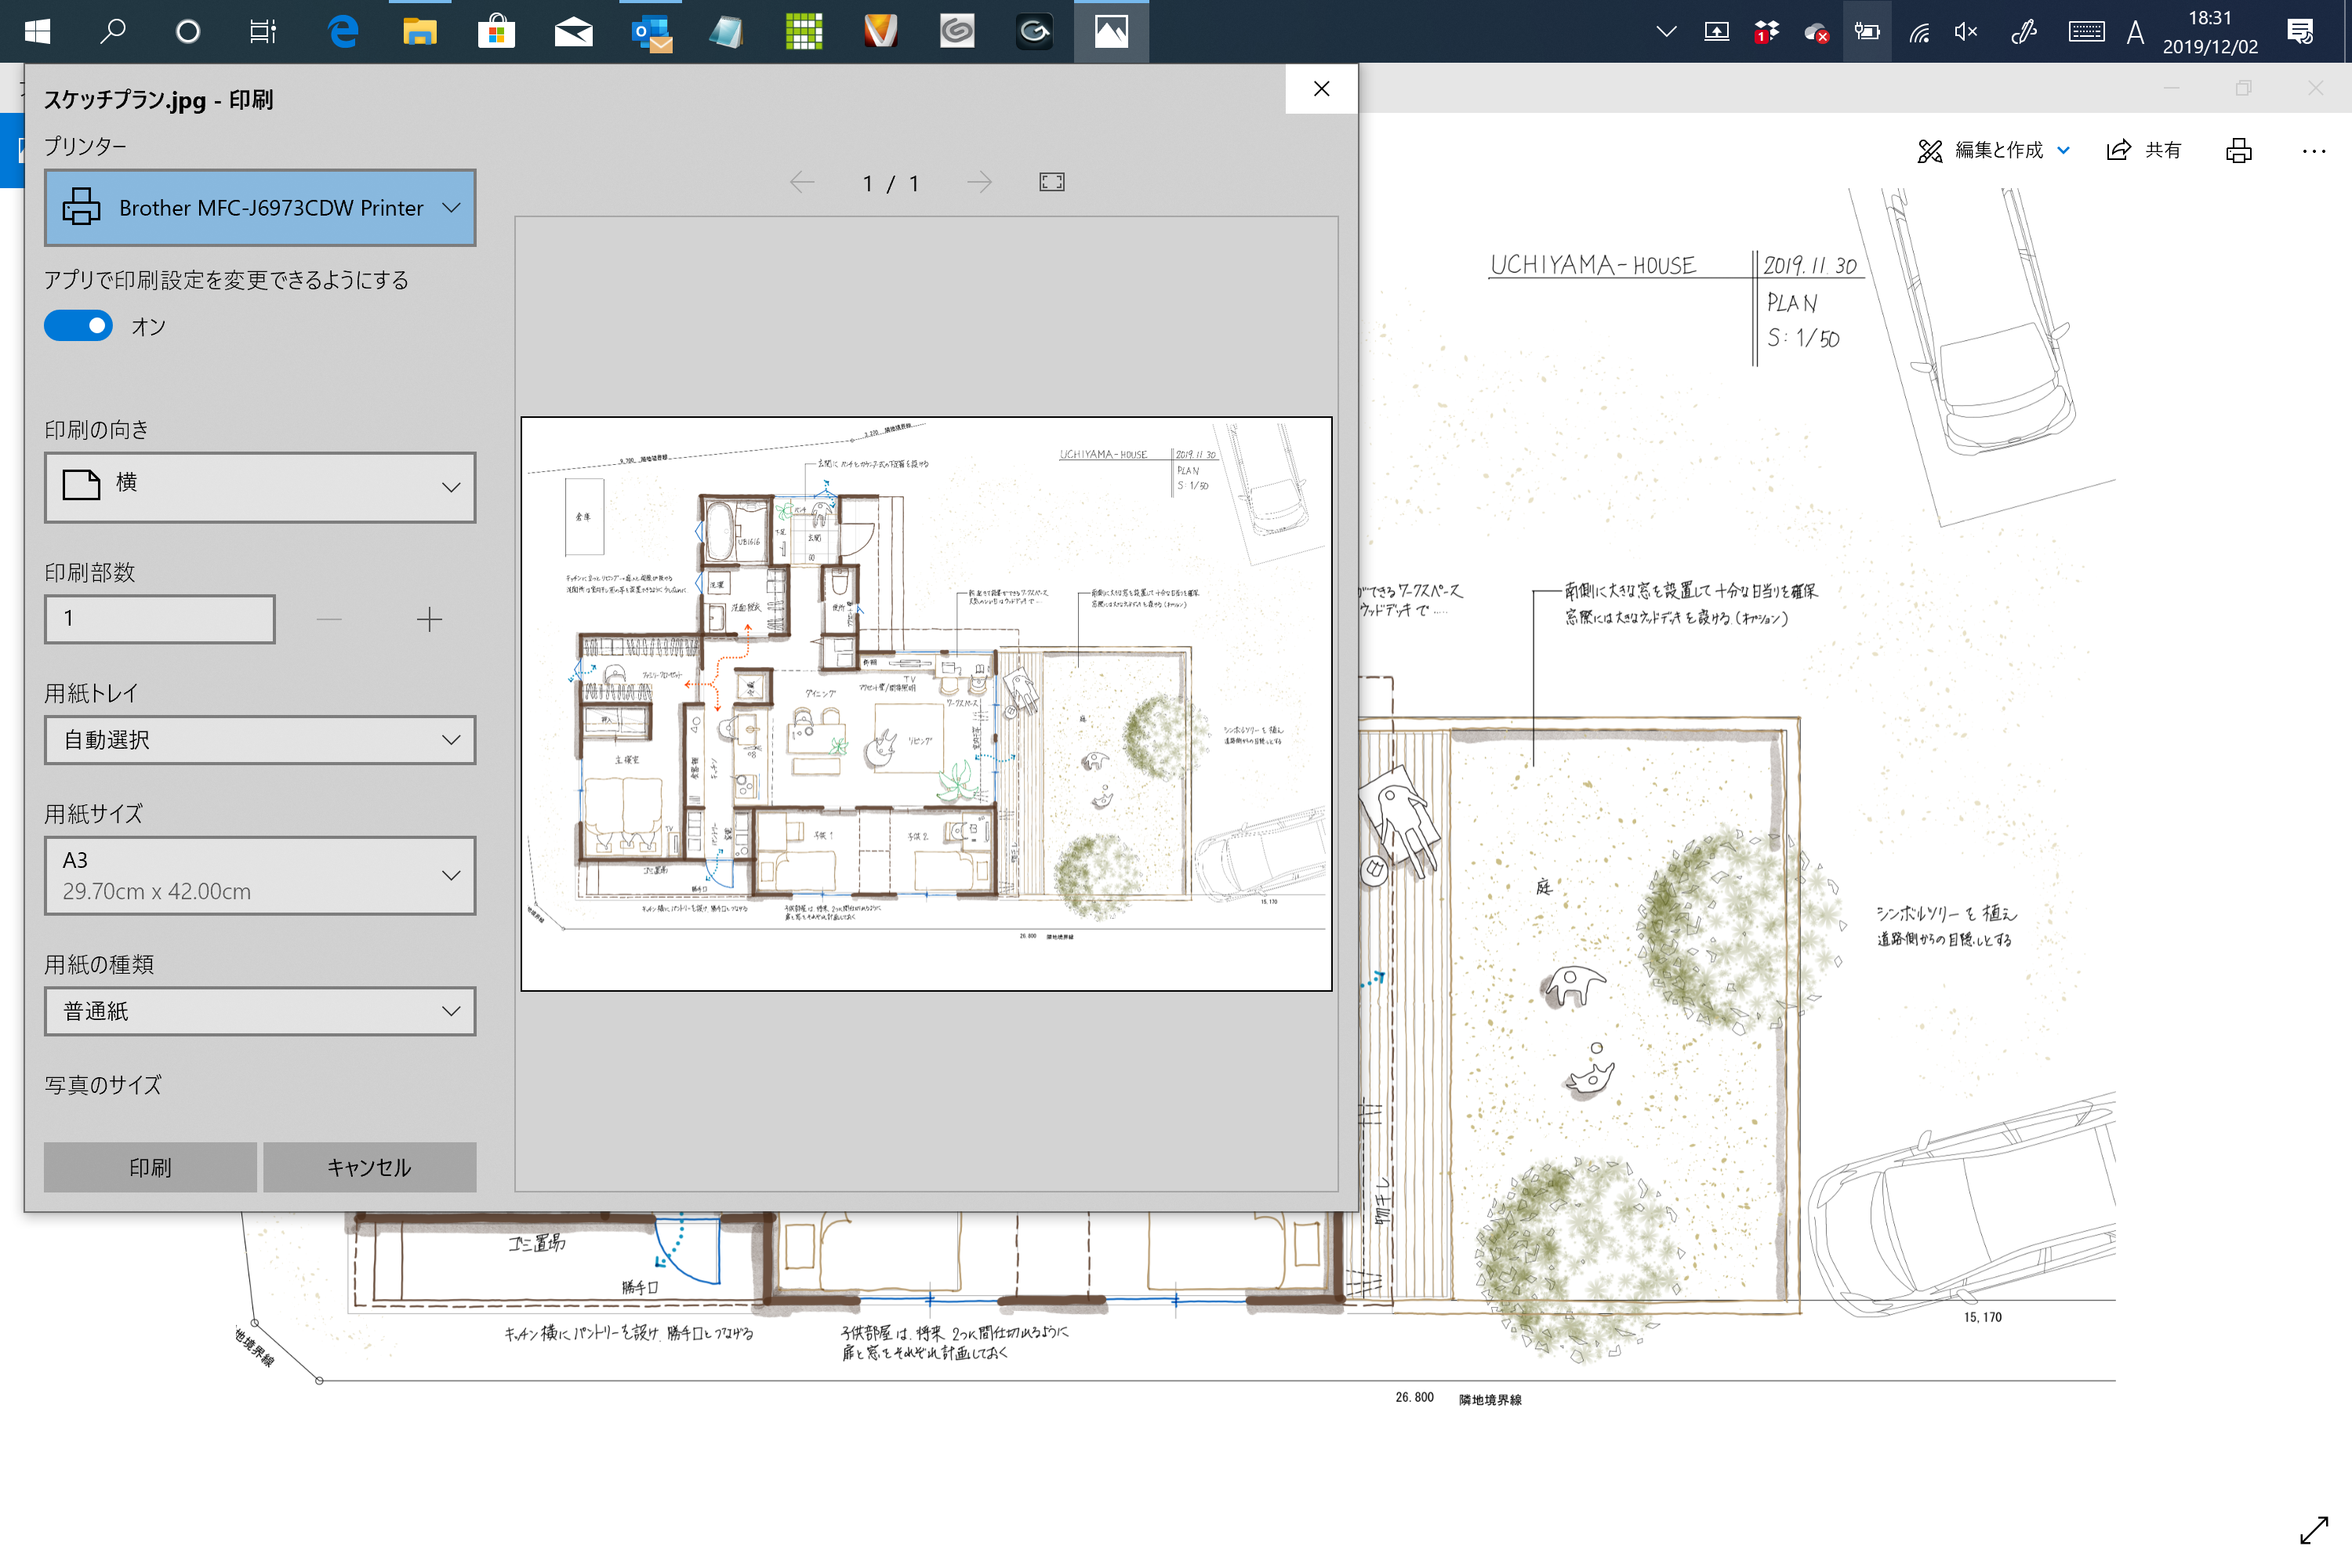Click 共有 share in Photos

coord(2144,150)
